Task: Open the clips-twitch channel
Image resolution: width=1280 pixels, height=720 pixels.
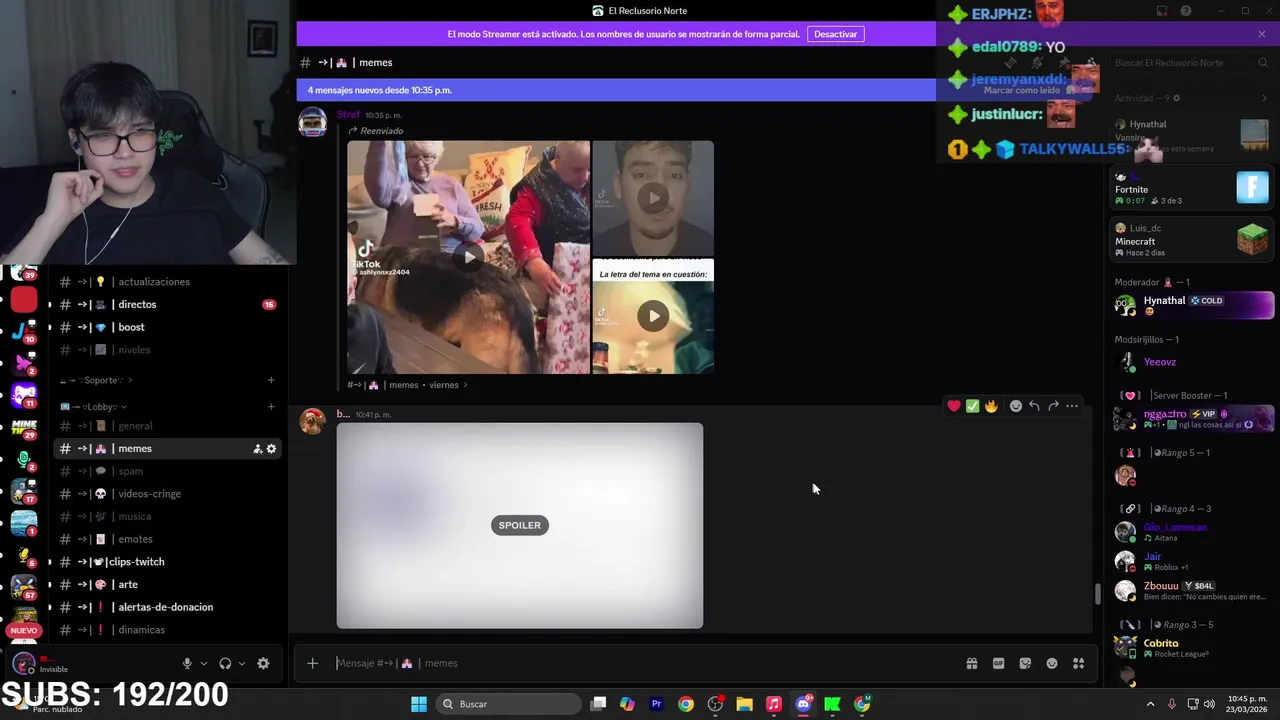Action: point(167,562)
